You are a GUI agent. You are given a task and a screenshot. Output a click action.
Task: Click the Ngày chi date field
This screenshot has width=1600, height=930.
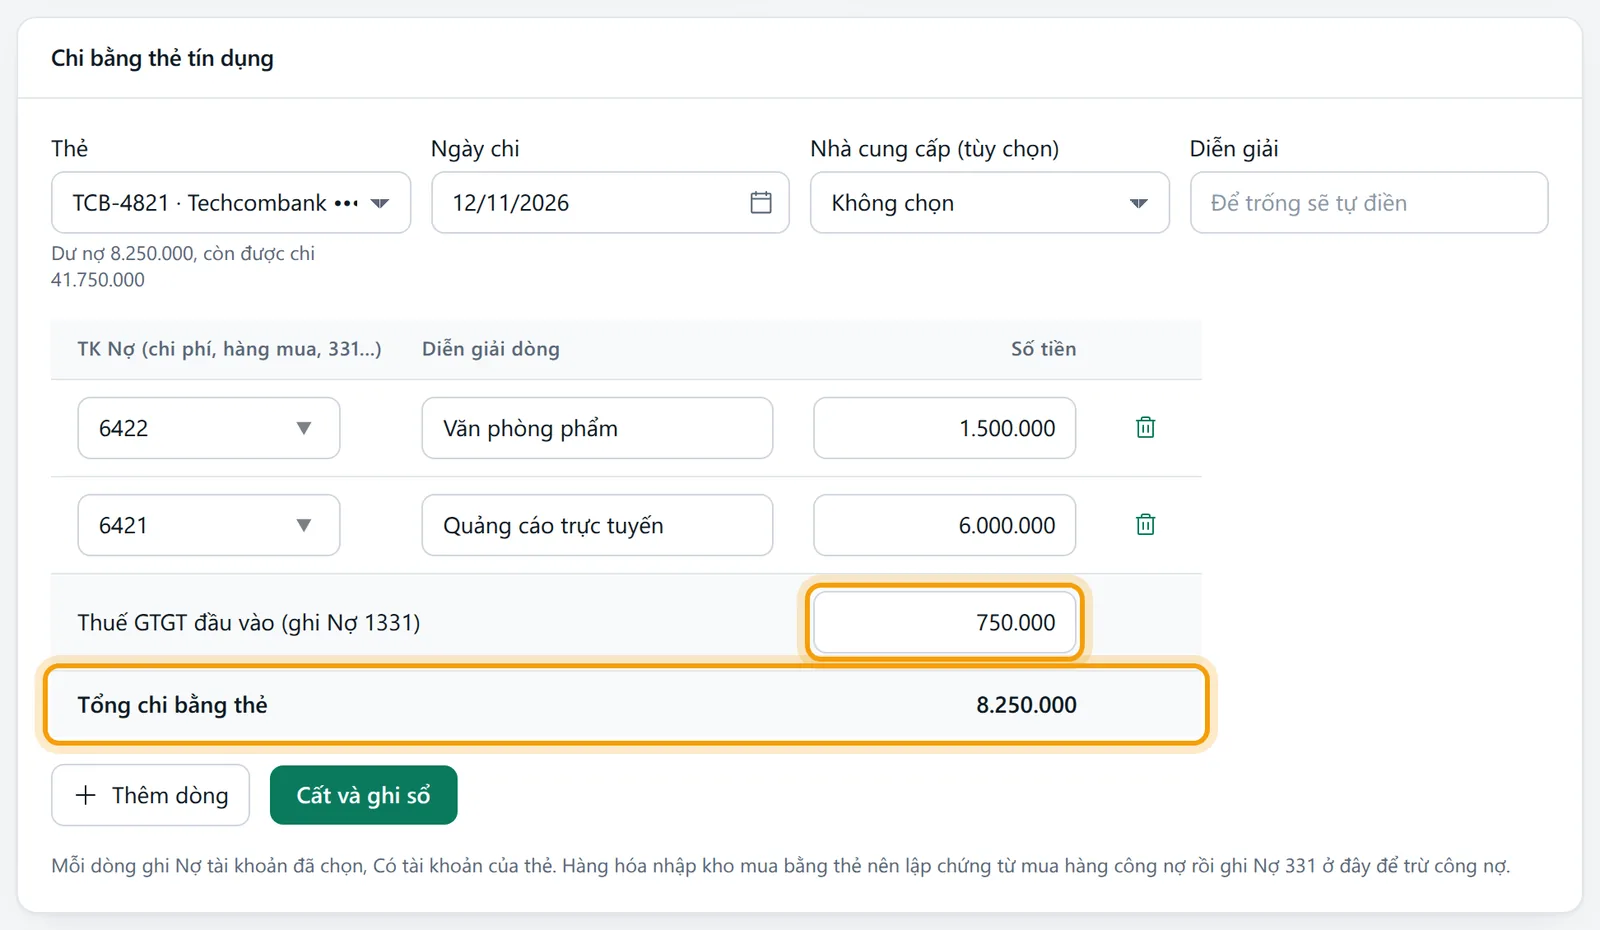(610, 203)
